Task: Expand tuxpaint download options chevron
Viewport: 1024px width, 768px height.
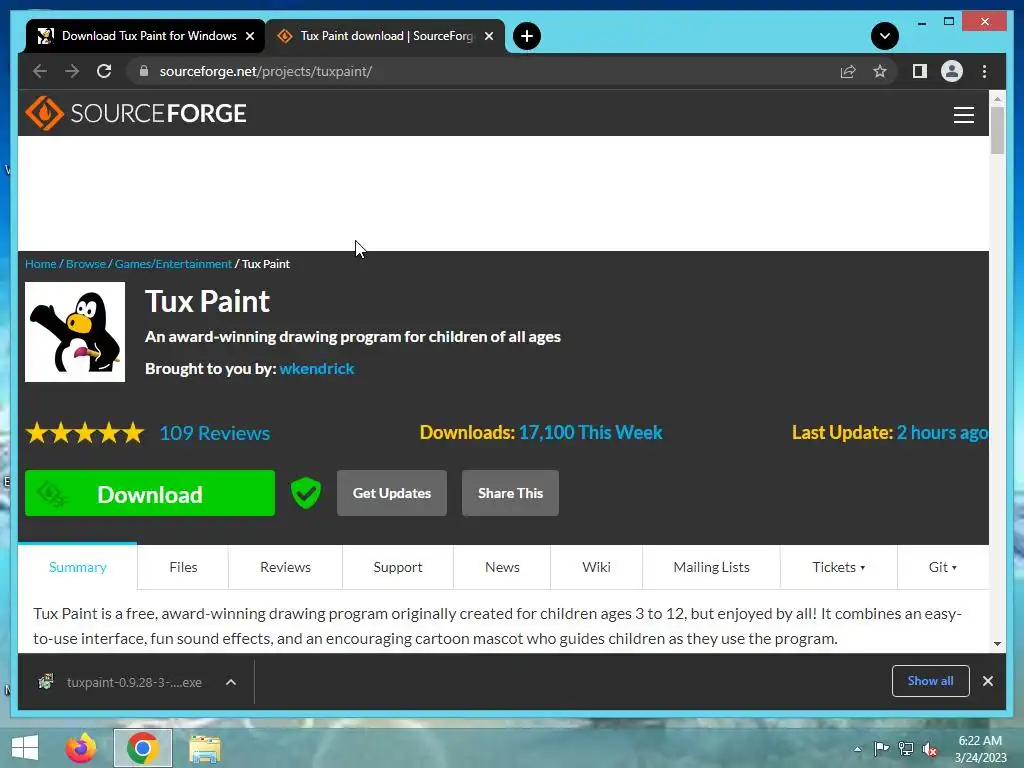Action: (231, 682)
